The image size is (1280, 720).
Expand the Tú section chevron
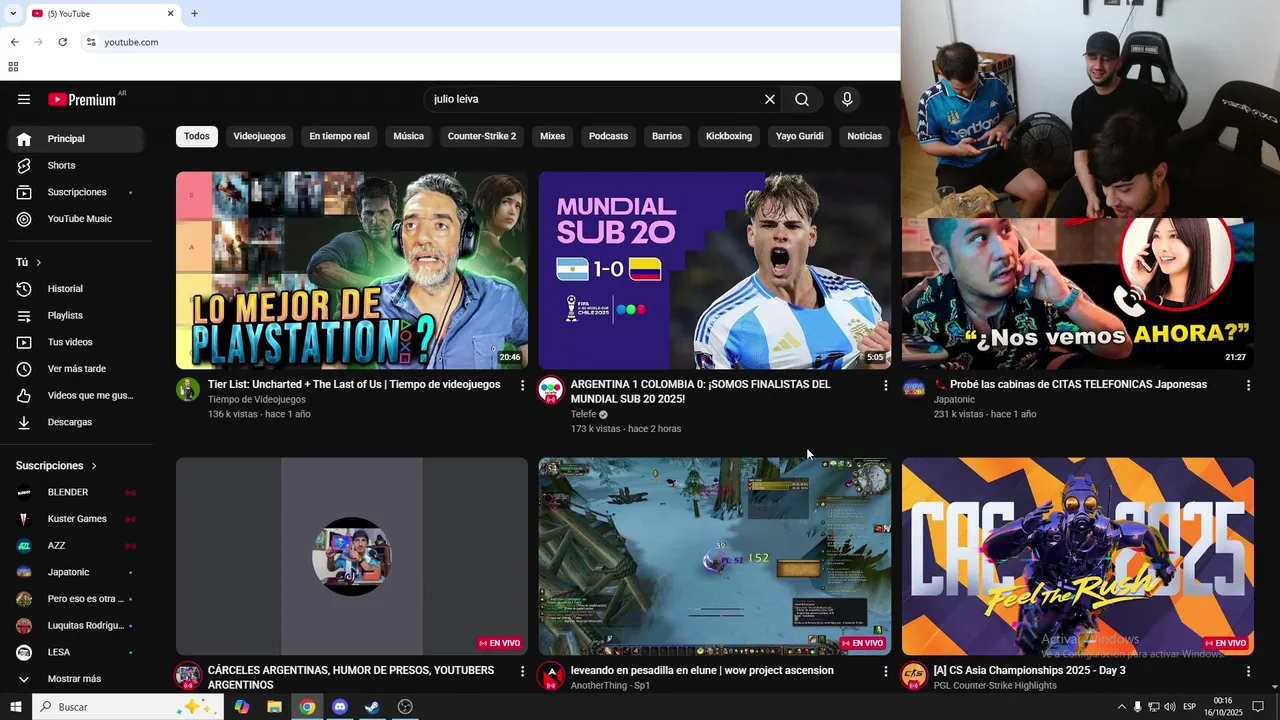click(39, 263)
